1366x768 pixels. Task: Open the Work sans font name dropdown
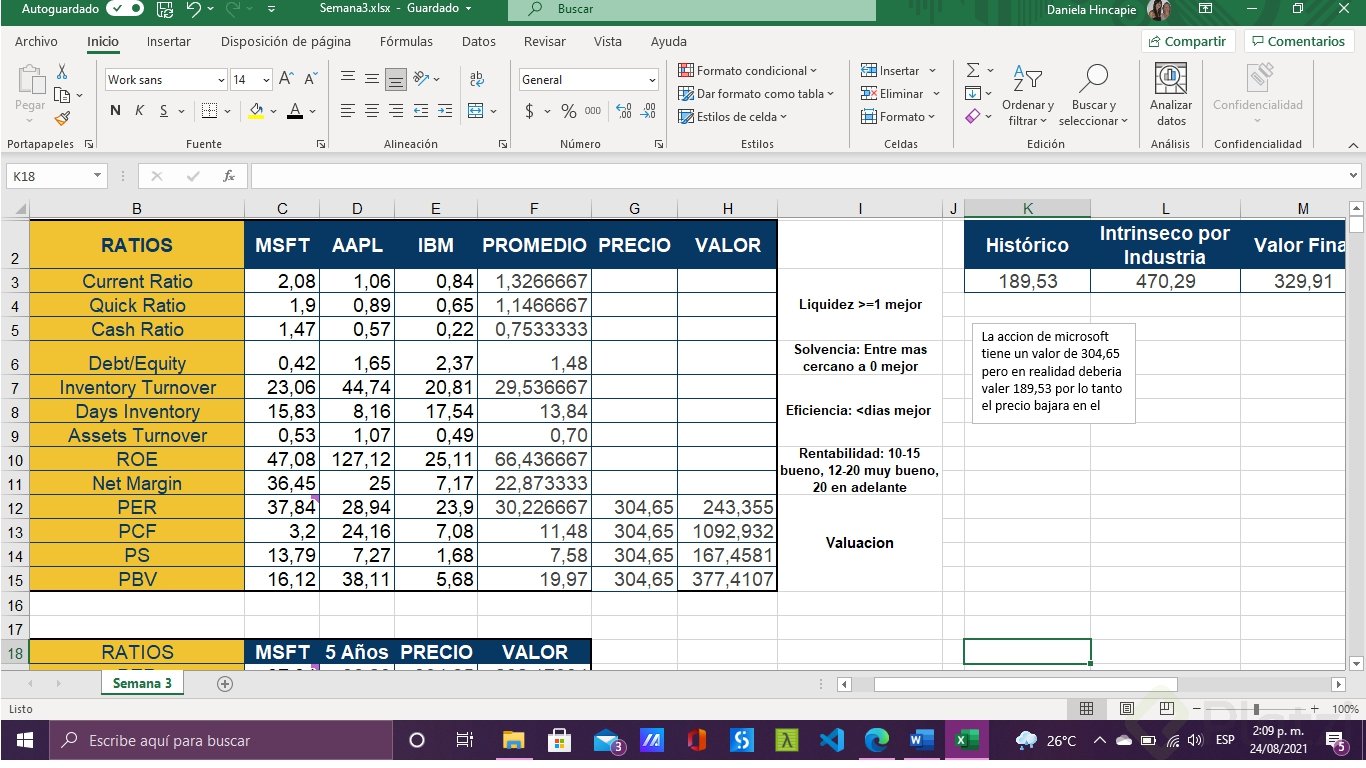(x=221, y=80)
